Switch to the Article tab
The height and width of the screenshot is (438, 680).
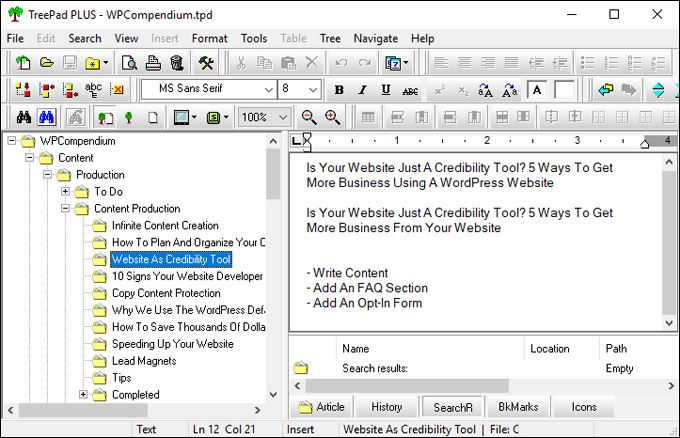point(321,407)
